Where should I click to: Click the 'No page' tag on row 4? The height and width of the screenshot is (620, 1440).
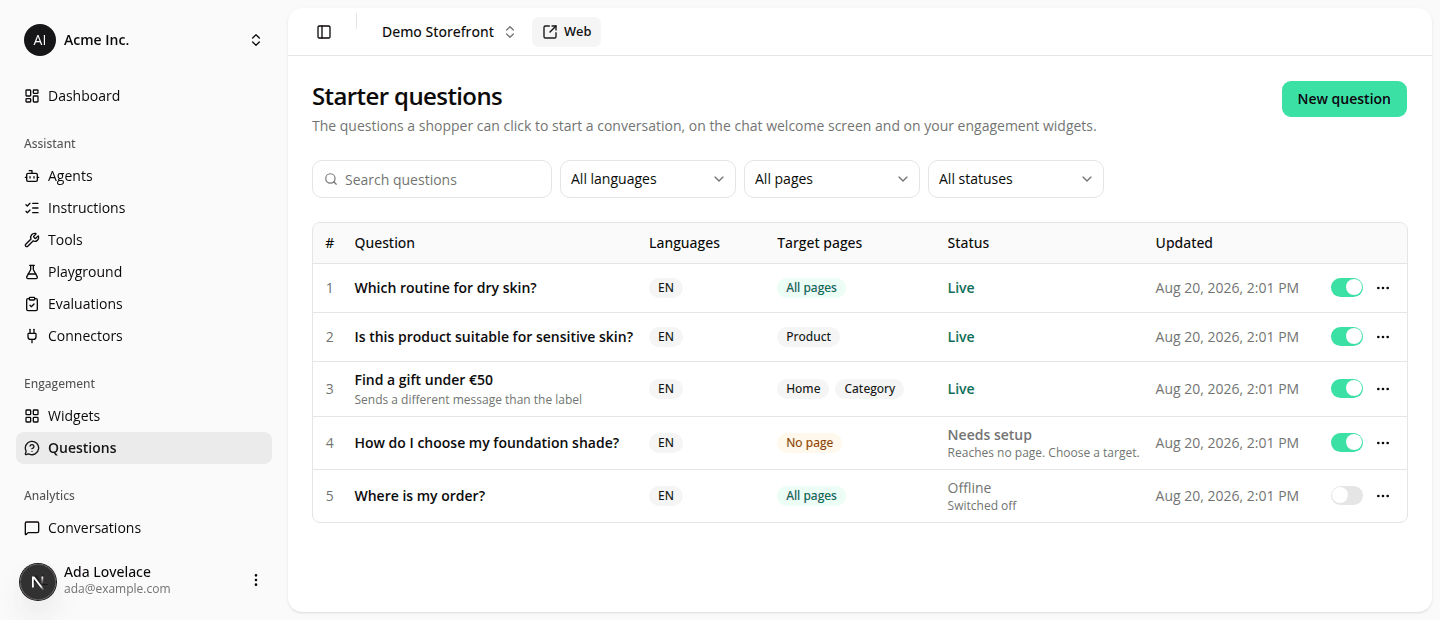point(809,443)
